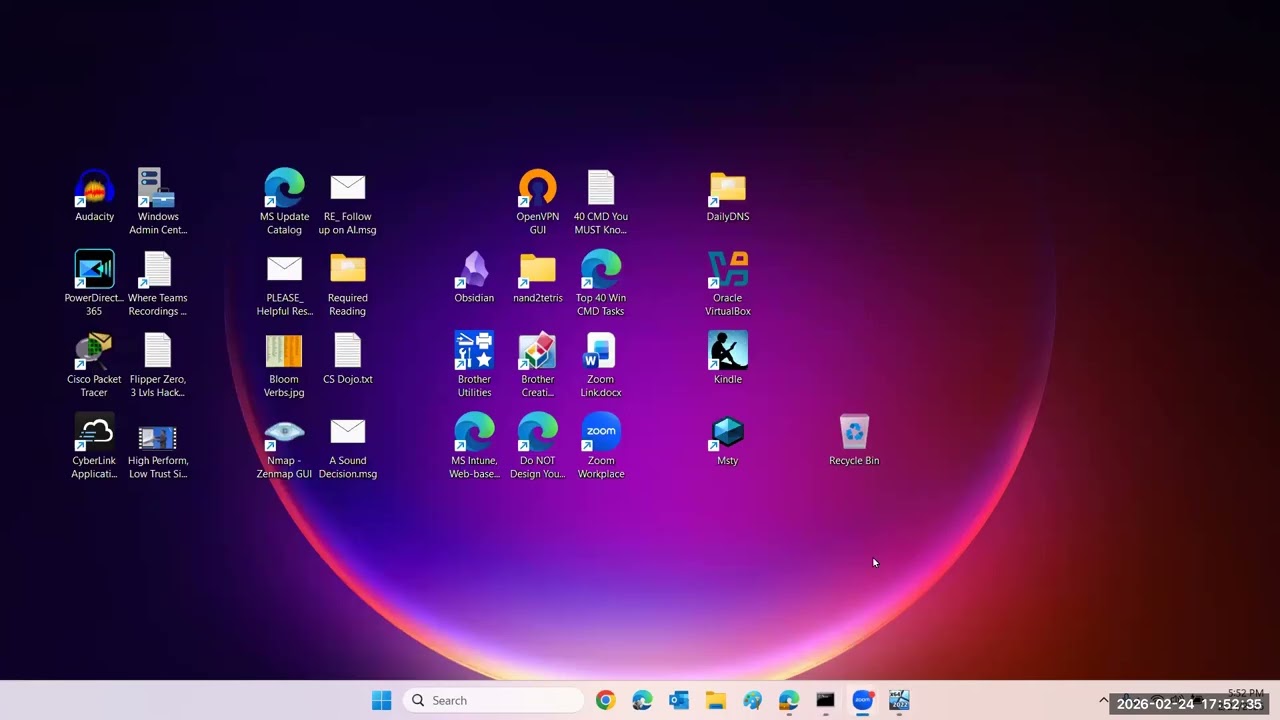Click the Cisco Packet Tracer shortcut
The width and height of the screenshot is (1280, 720).
94,365
